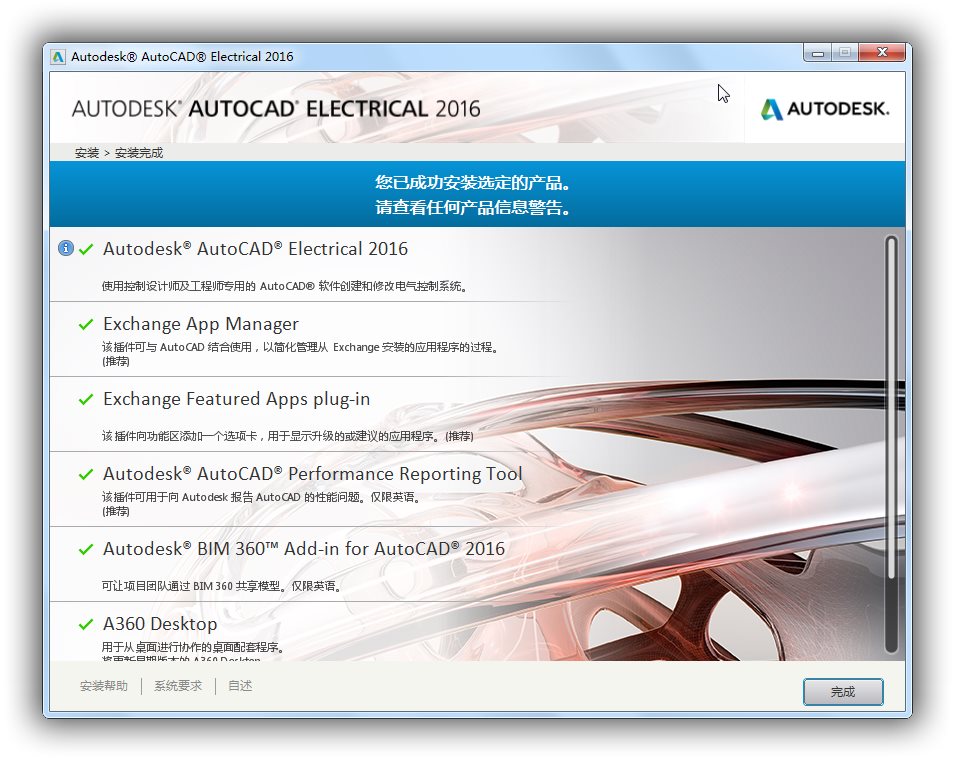The image size is (955, 761).
Task: Click the description 使用控制设计师及工程师专用的 AutoCAD
Action: pyautogui.click(x=284, y=286)
